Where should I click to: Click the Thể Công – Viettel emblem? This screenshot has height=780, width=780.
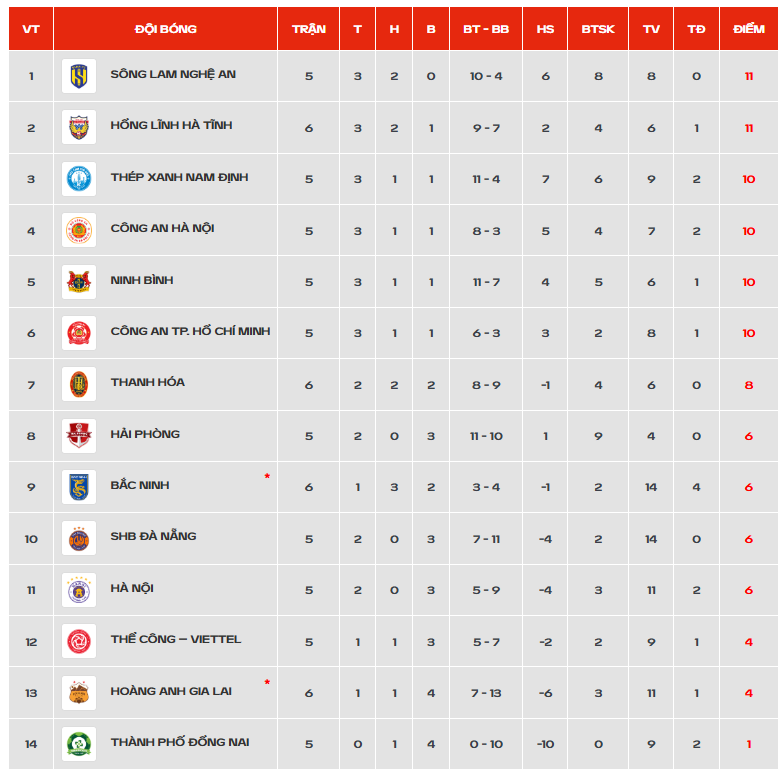(x=79, y=642)
